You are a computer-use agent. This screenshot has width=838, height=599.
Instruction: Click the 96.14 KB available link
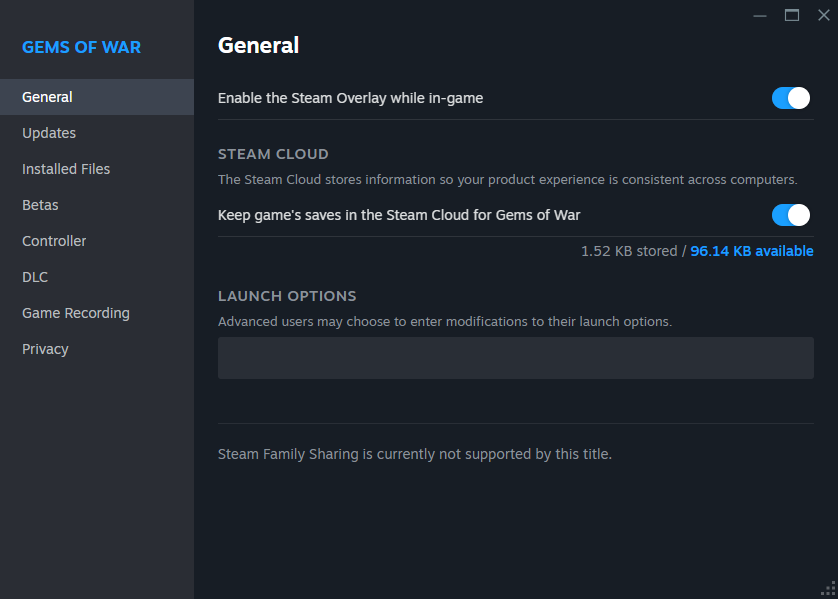coord(751,251)
